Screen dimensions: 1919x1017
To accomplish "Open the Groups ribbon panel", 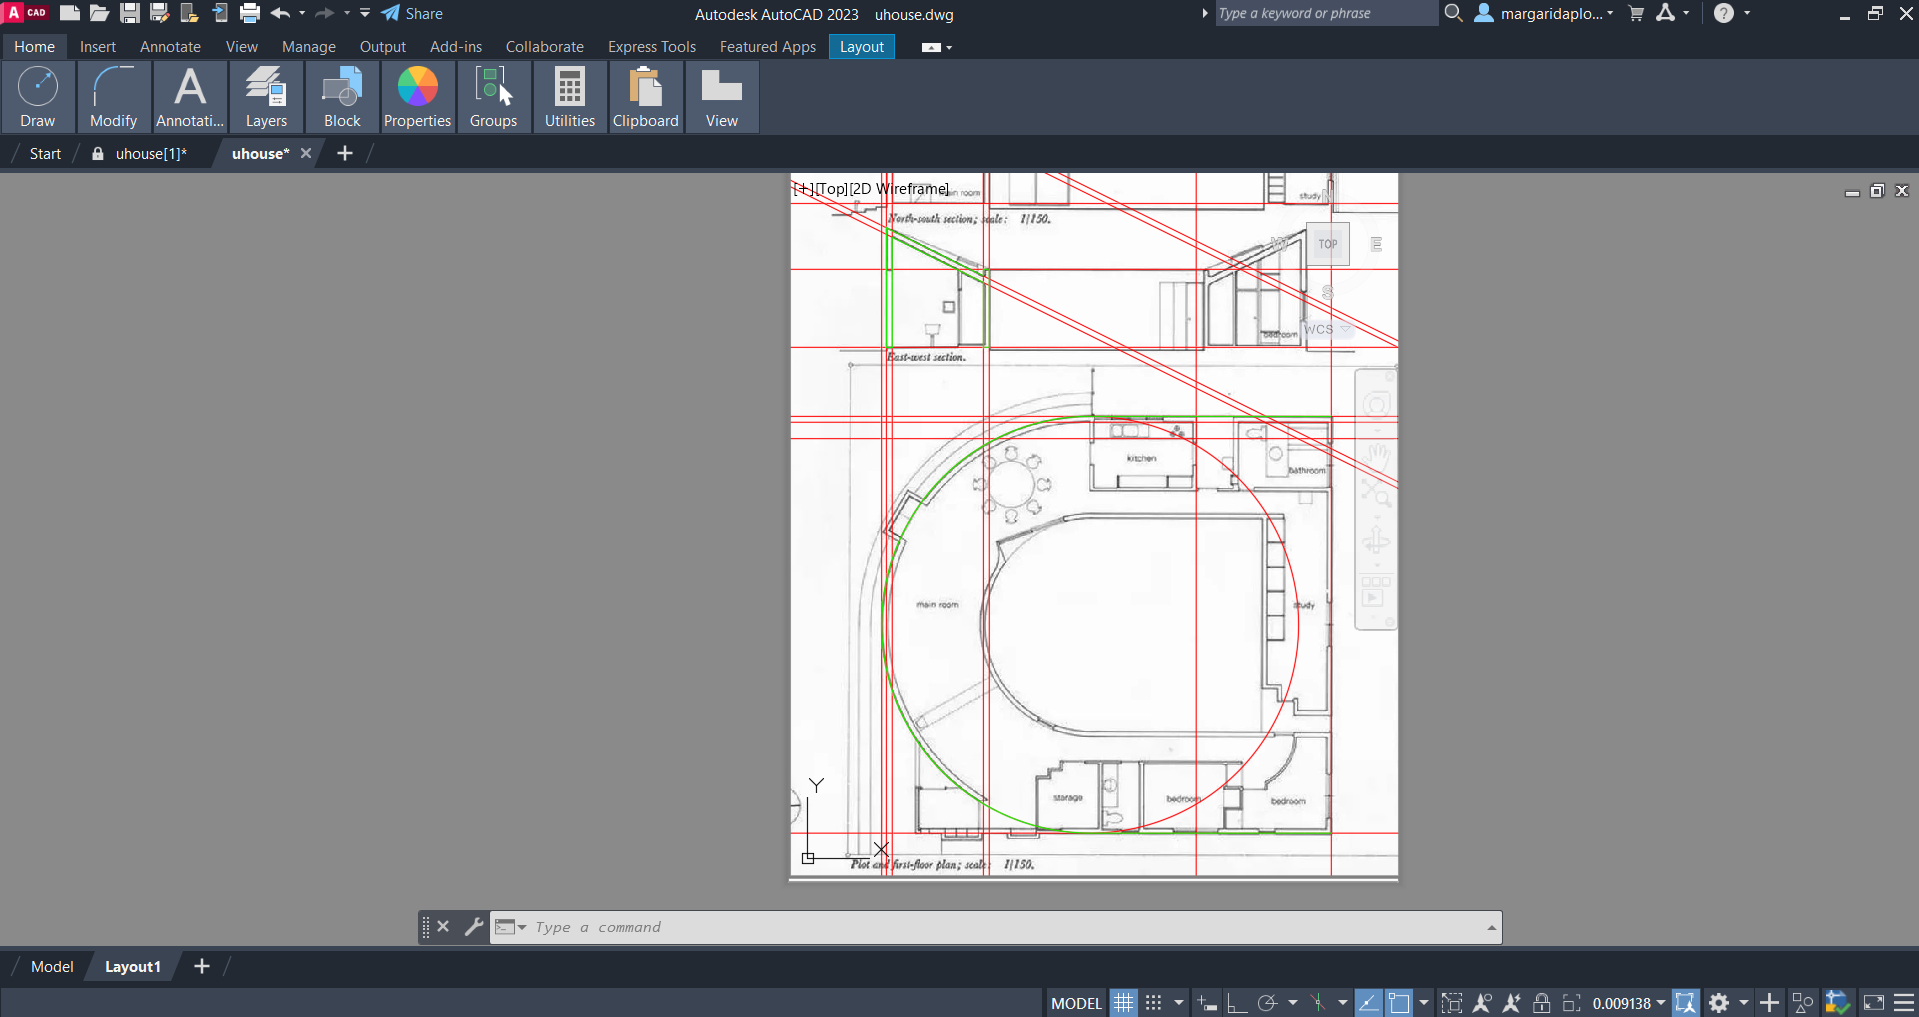I will click(x=494, y=97).
